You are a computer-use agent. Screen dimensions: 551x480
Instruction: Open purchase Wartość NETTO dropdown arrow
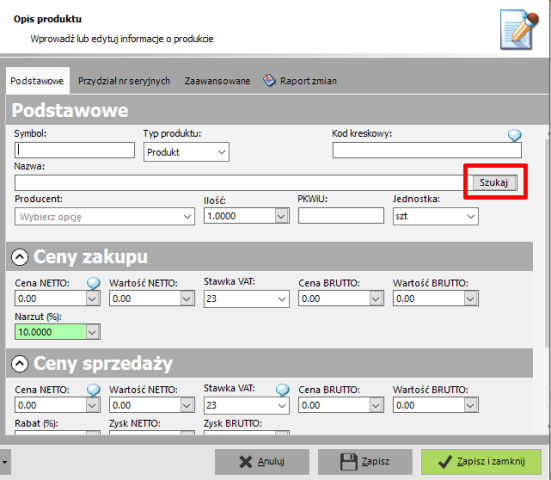[x=187, y=299]
